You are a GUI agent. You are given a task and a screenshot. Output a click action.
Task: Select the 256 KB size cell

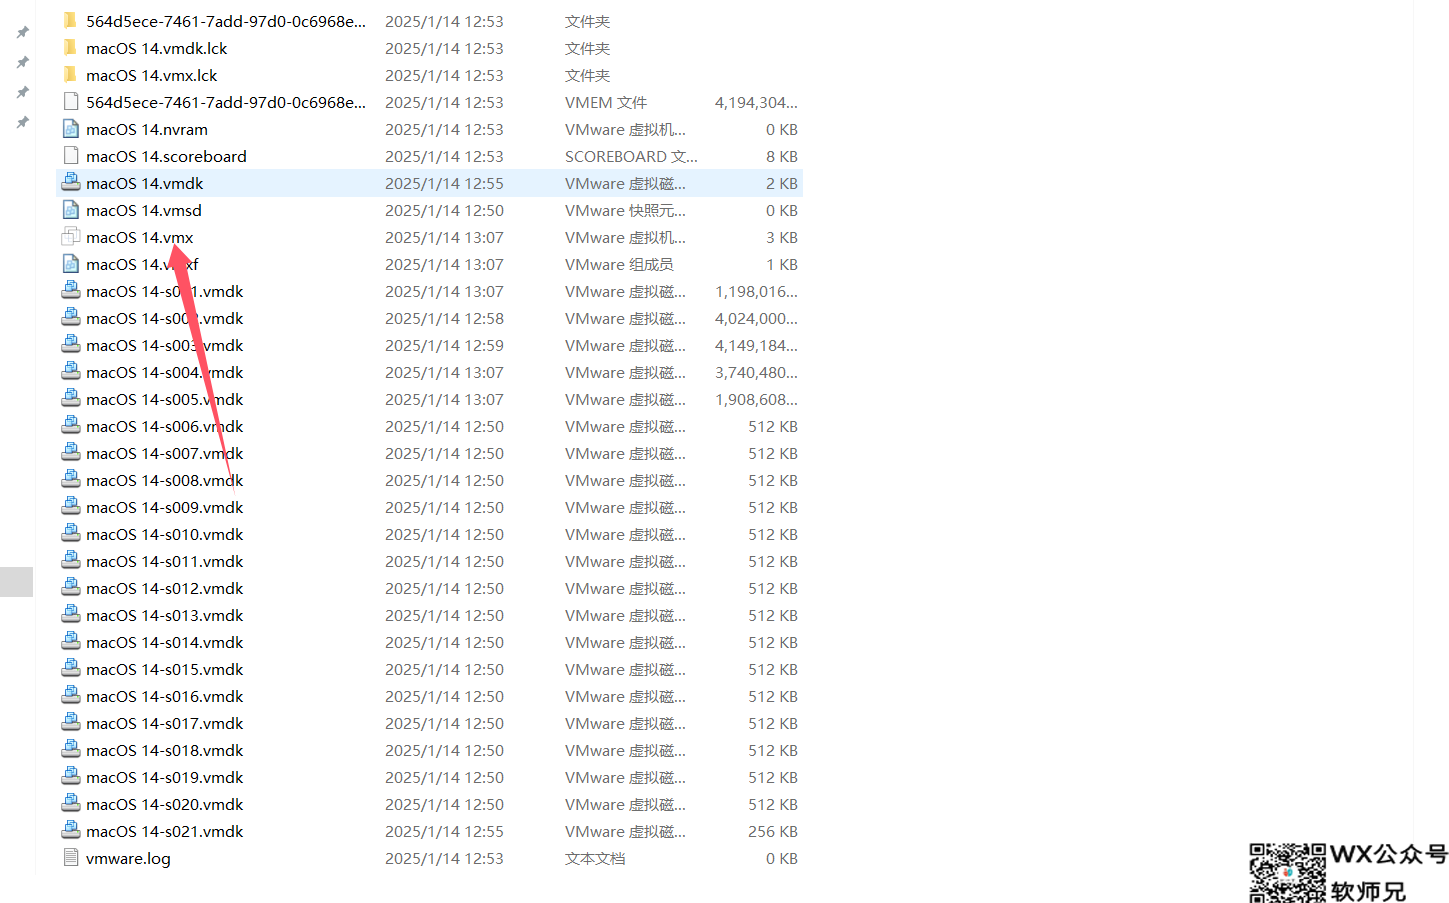[772, 831]
